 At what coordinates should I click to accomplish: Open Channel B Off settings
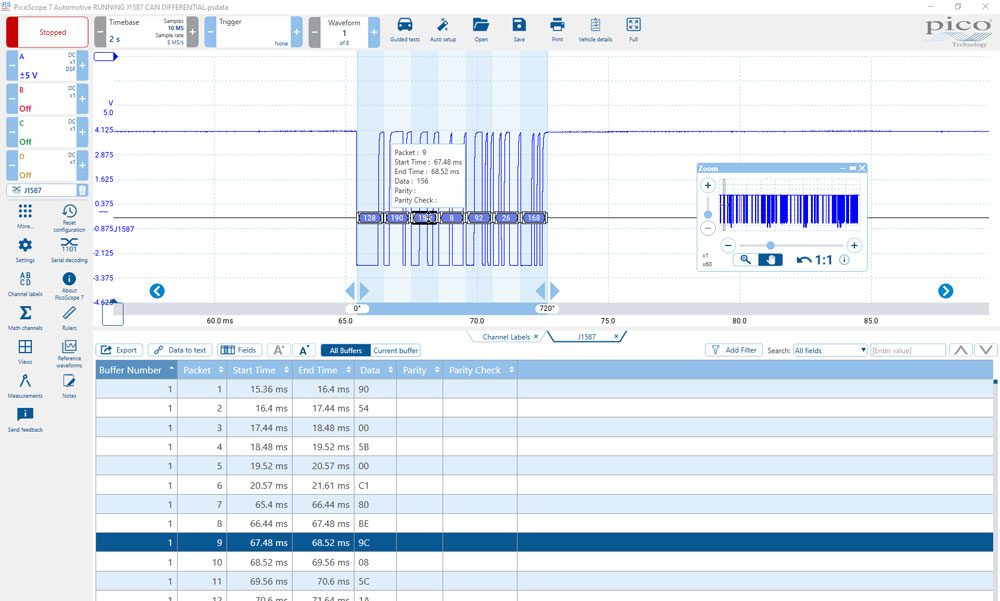click(x=47, y=98)
